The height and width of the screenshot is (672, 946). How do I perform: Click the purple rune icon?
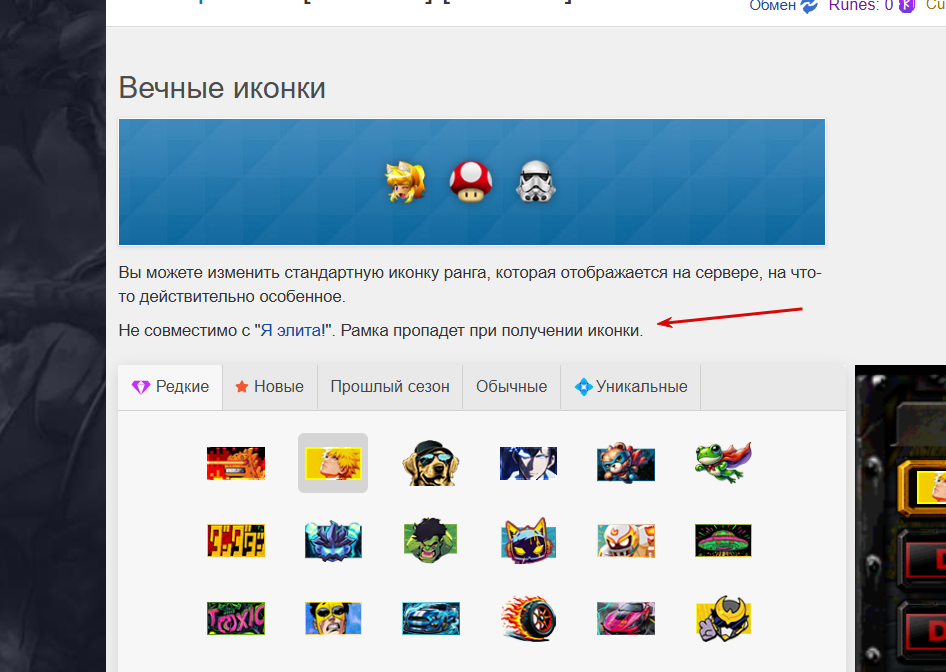click(x=907, y=6)
